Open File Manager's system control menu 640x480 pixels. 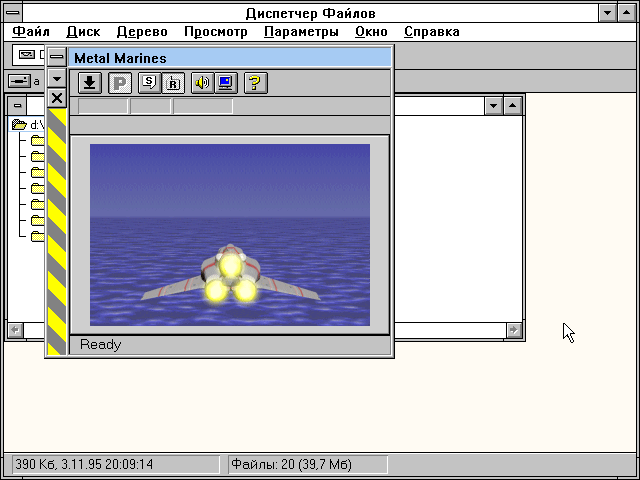[x=13, y=13]
